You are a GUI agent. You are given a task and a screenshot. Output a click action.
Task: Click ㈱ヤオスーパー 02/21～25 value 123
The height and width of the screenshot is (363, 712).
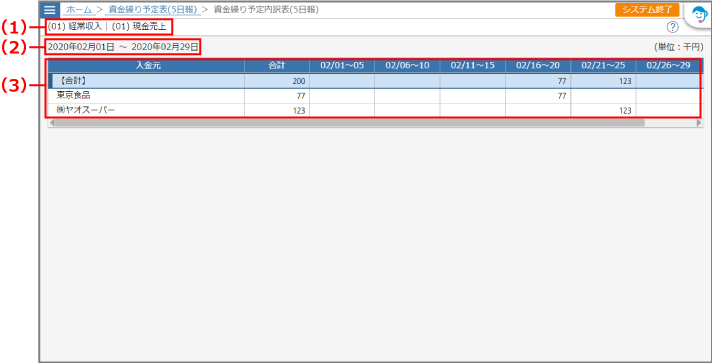603,110
